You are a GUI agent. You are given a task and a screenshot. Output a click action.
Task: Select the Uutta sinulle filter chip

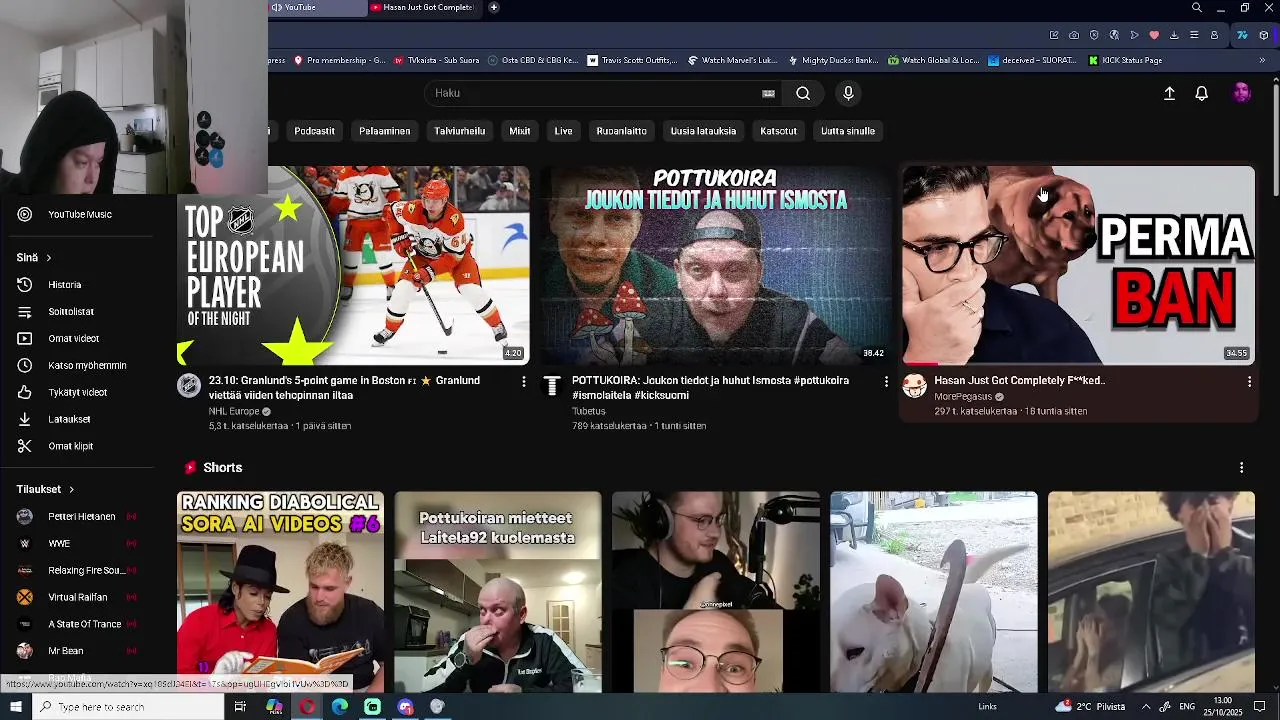click(x=848, y=131)
